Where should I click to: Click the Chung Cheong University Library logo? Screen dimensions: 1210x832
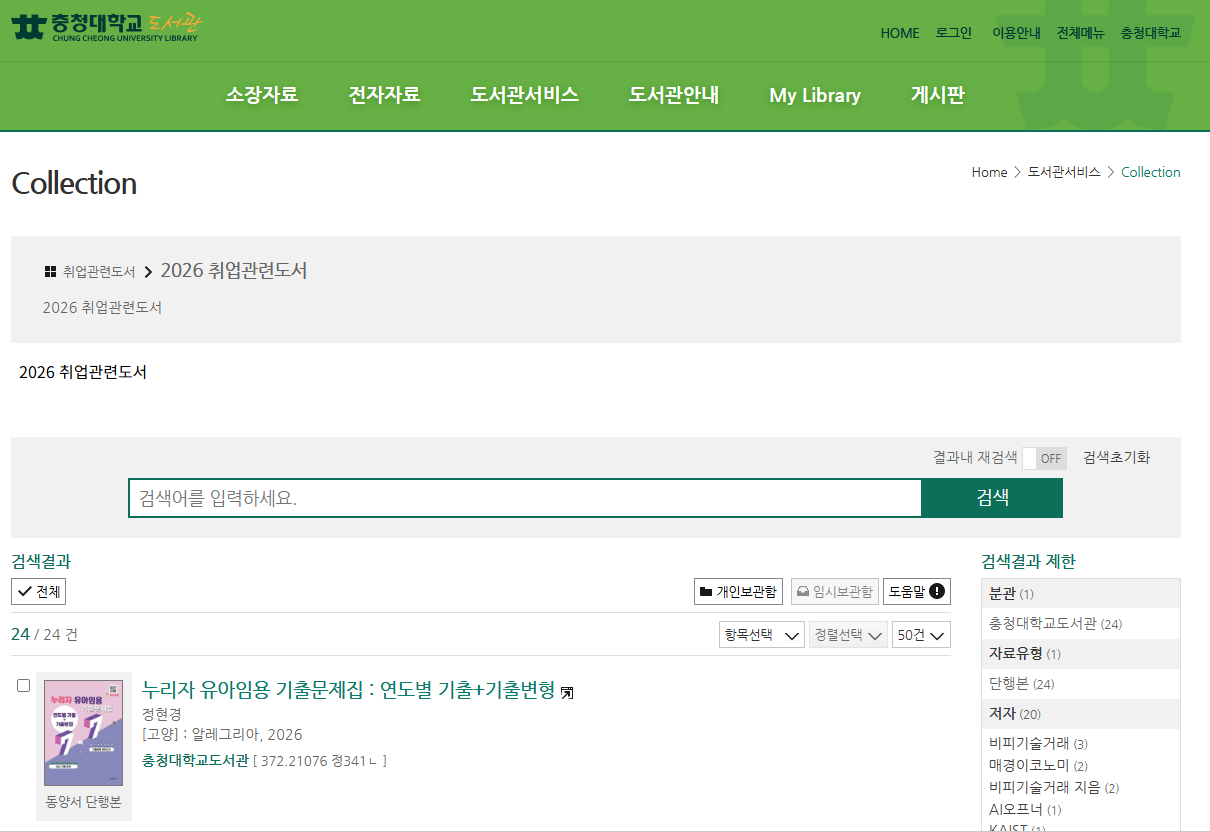(x=107, y=26)
